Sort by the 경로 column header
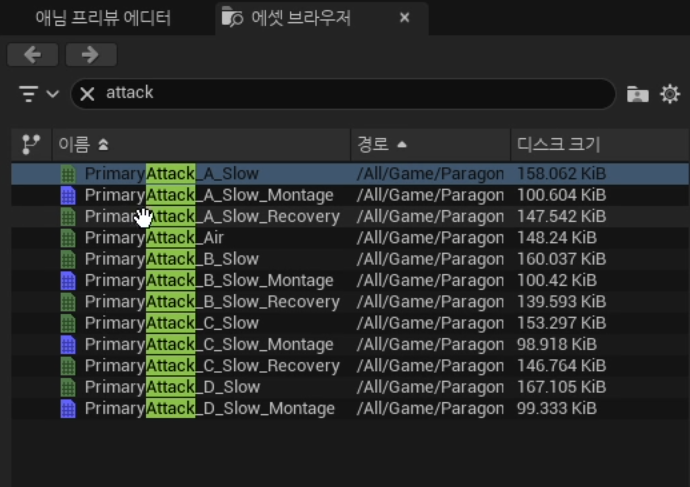Image resolution: width=690 pixels, height=487 pixels. click(x=431, y=144)
